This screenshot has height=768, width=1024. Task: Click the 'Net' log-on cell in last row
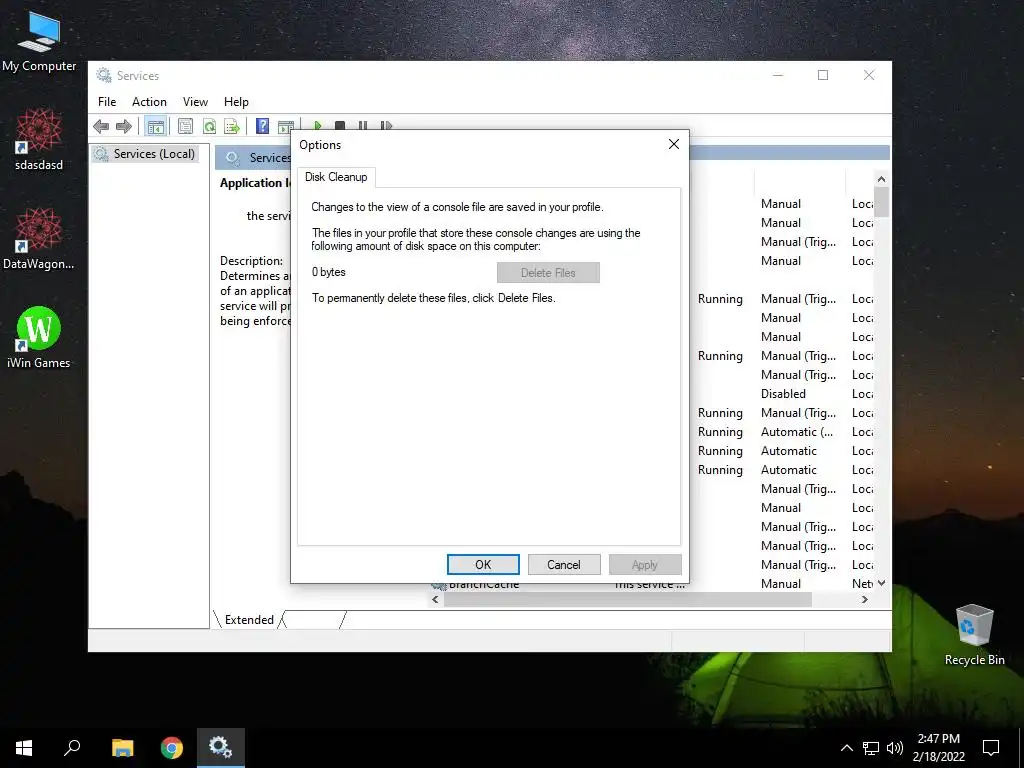862,584
